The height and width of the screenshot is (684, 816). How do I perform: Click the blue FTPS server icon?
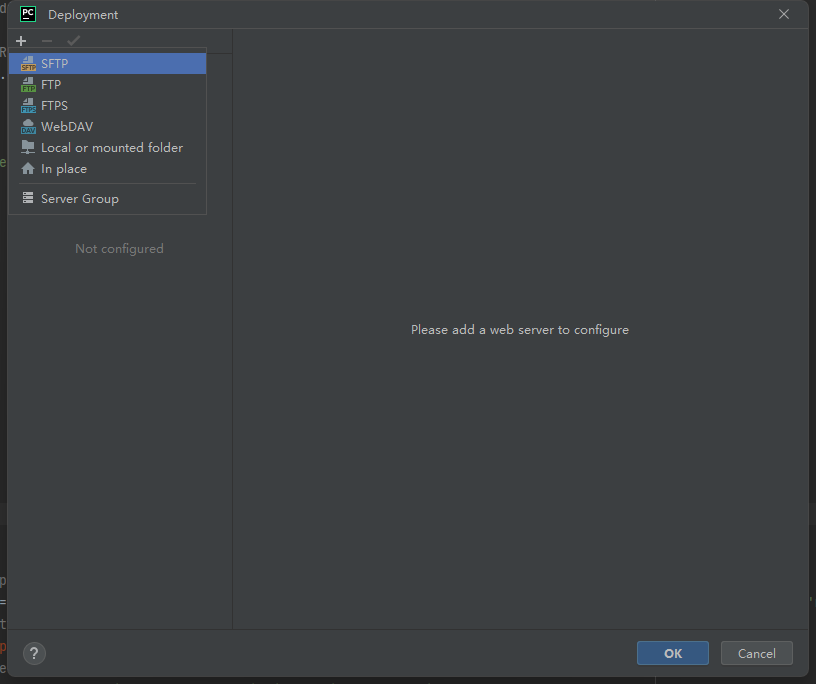(x=28, y=106)
